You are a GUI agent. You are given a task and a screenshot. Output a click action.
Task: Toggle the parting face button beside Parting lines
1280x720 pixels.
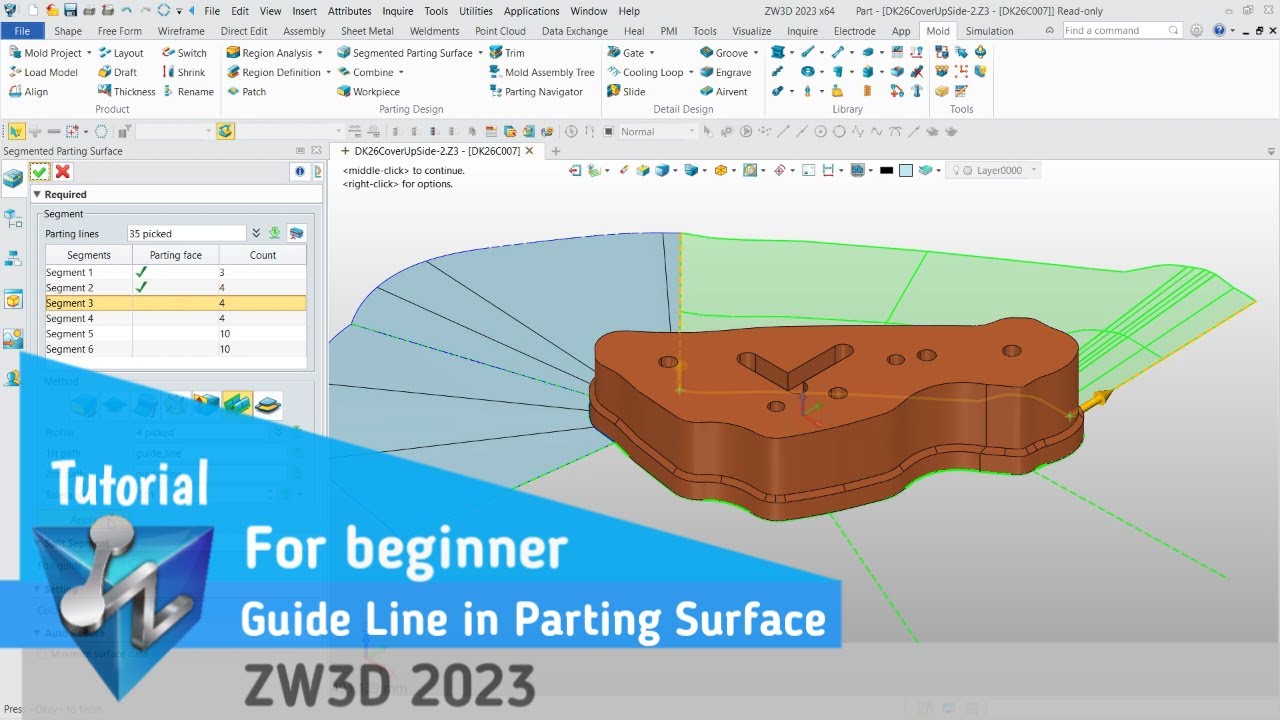click(296, 233)
